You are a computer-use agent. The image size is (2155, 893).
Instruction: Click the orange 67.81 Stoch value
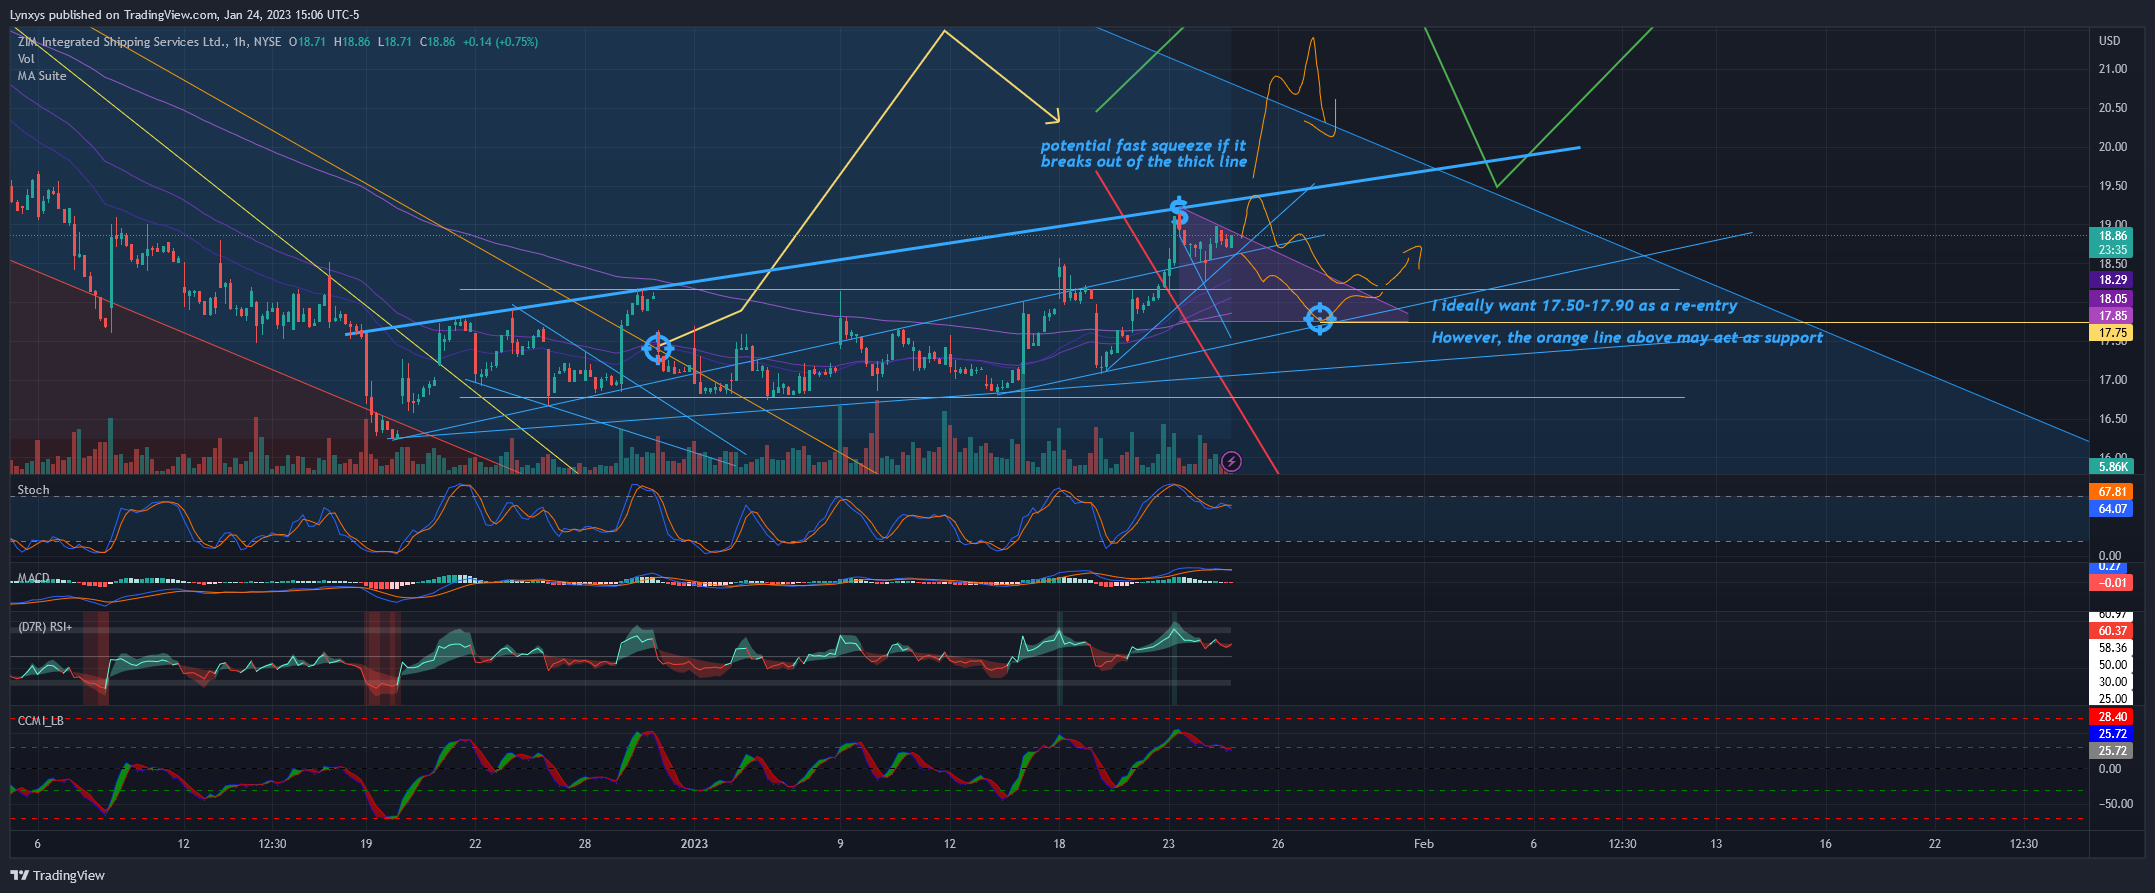[2112, 492]
